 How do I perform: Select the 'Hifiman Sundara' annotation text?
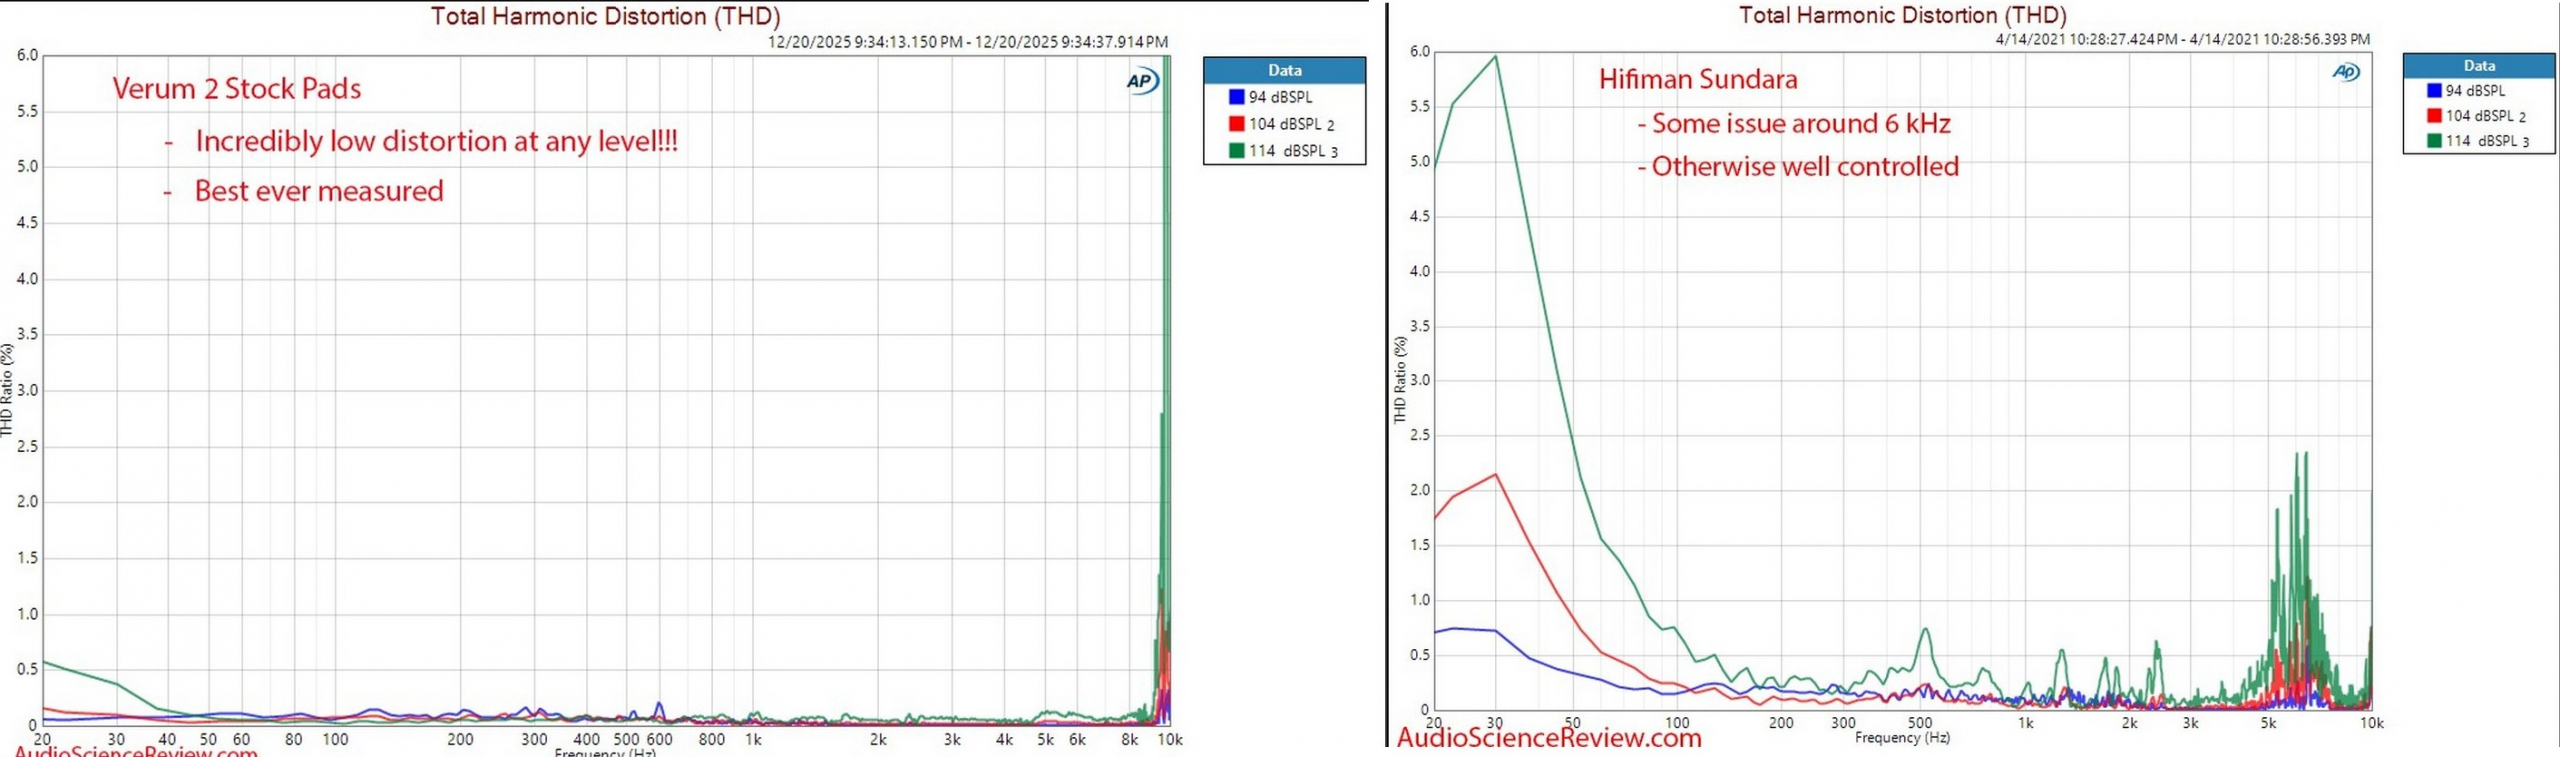point(1697,79)
